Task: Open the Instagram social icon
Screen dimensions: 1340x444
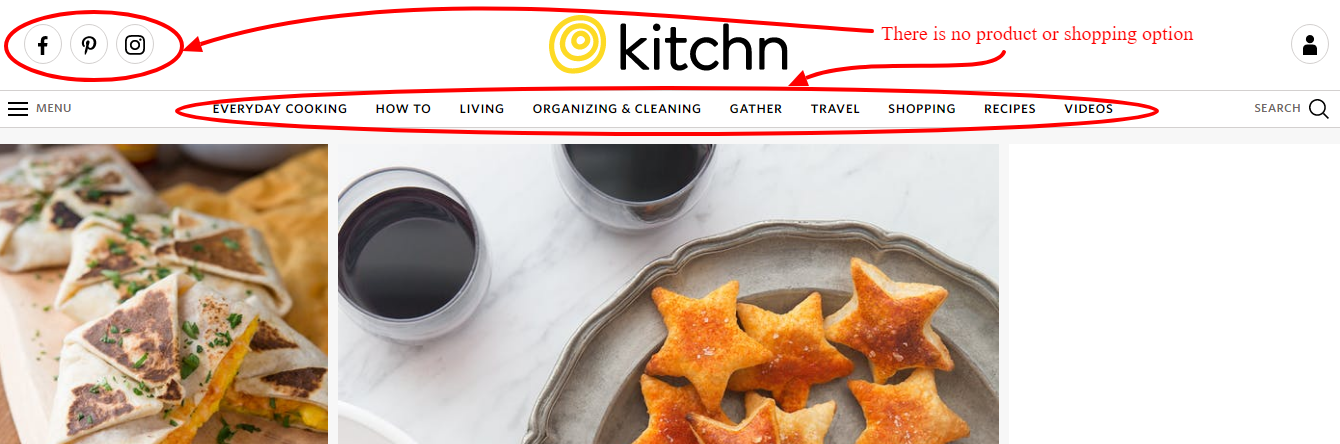Action: [135, 45]
